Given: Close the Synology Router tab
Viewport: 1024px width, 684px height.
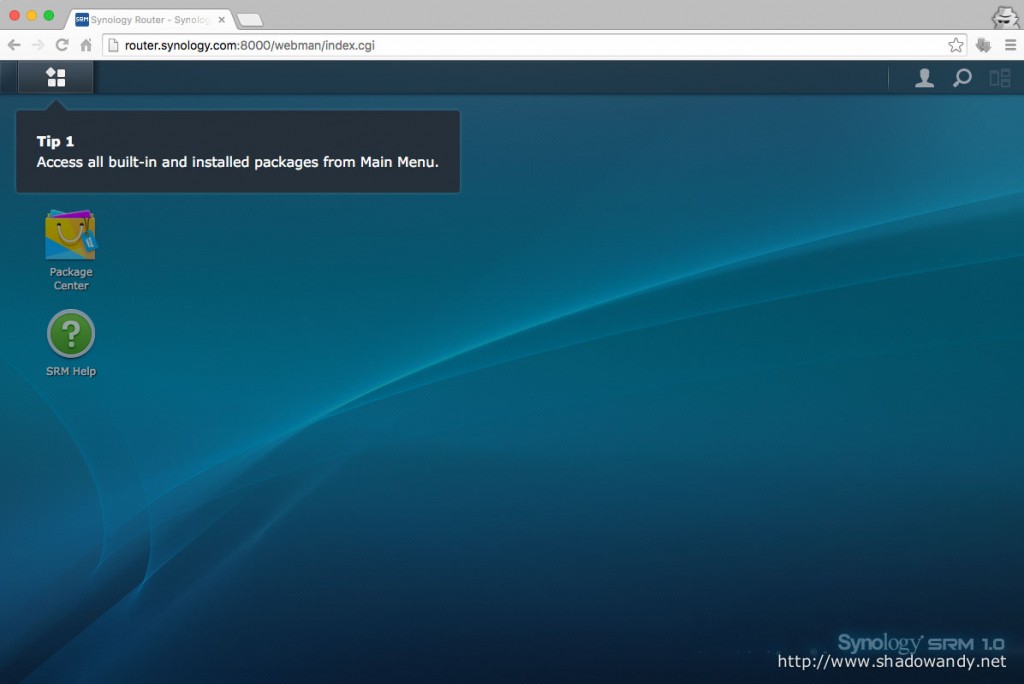Looking at the screenshot, I should pyautogui.click(x=221, y=20).
